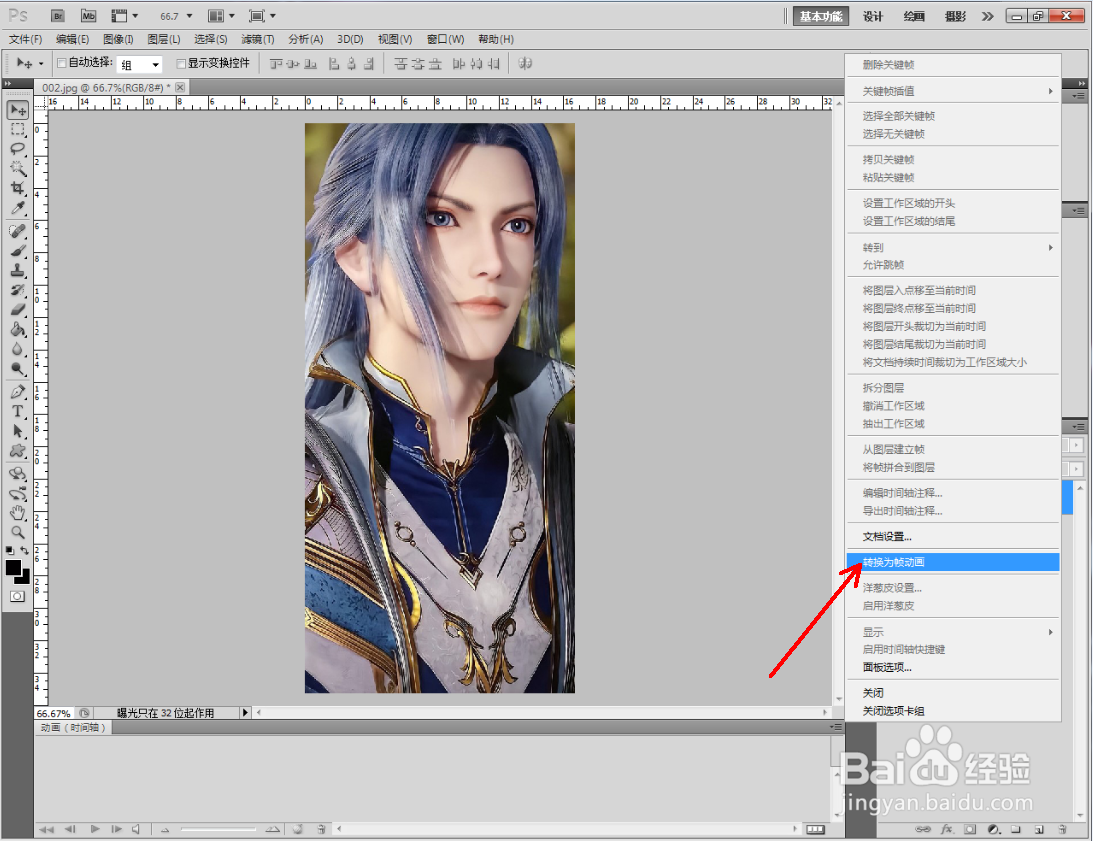Select the Zoom tool
Image resolution: width=1093 pixels, height=841 pixels.
tap(17, 533)
